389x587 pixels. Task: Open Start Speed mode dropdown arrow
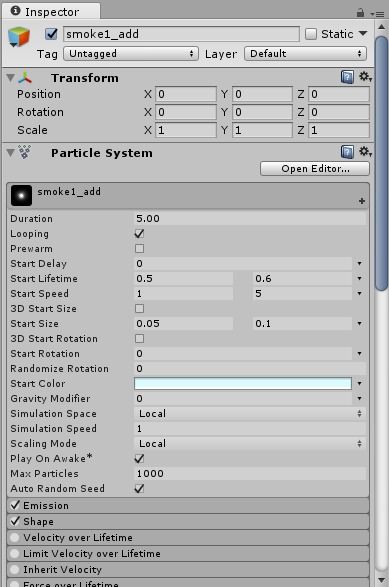click(359, 294)
